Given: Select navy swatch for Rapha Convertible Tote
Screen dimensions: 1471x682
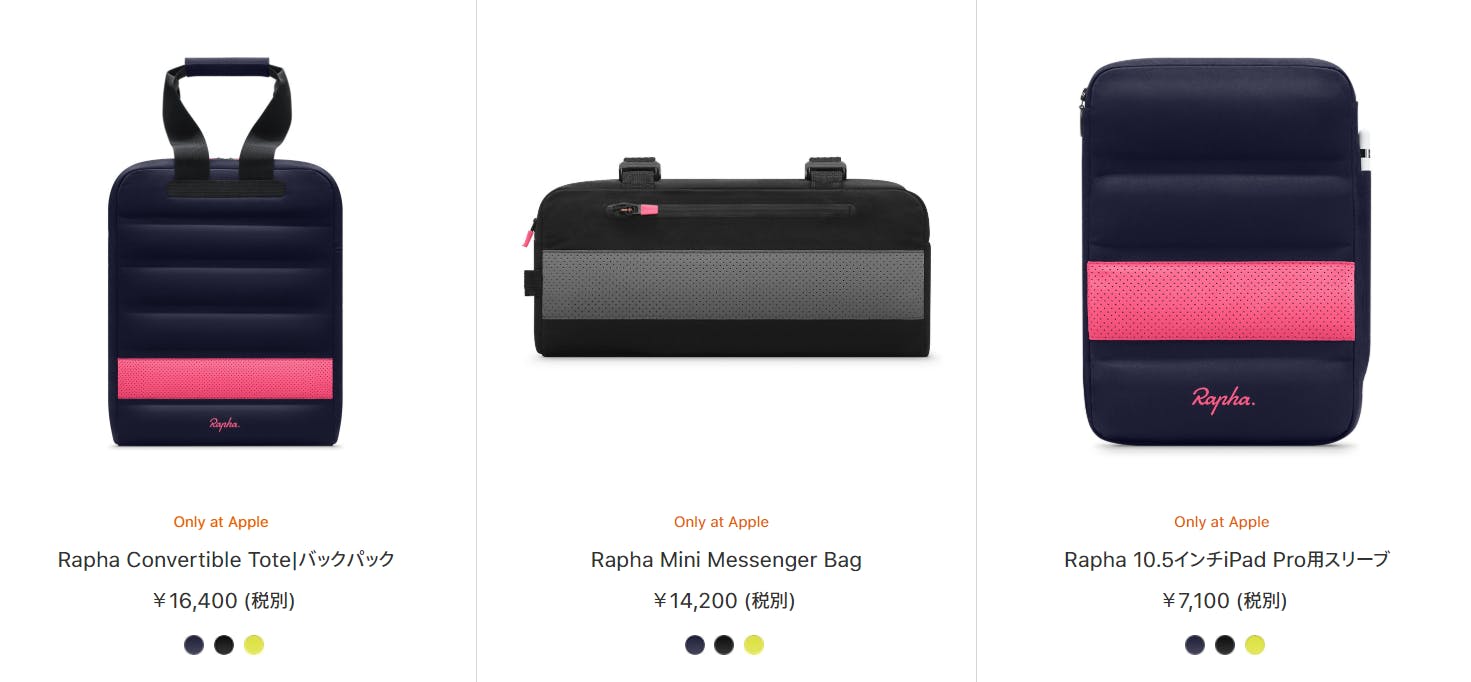Looking at the screenshot, I should 194,645.
